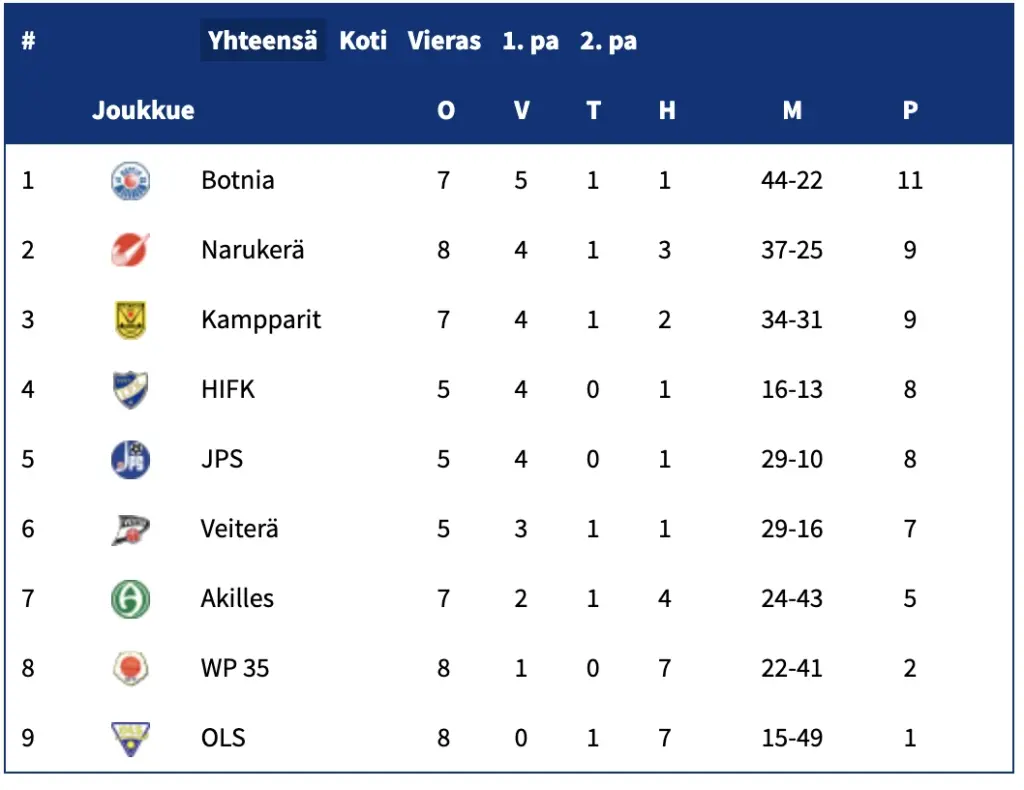Click the Akilles team logo
Viewport: 1024px width, 790px height.
click(x=130, y=599)
